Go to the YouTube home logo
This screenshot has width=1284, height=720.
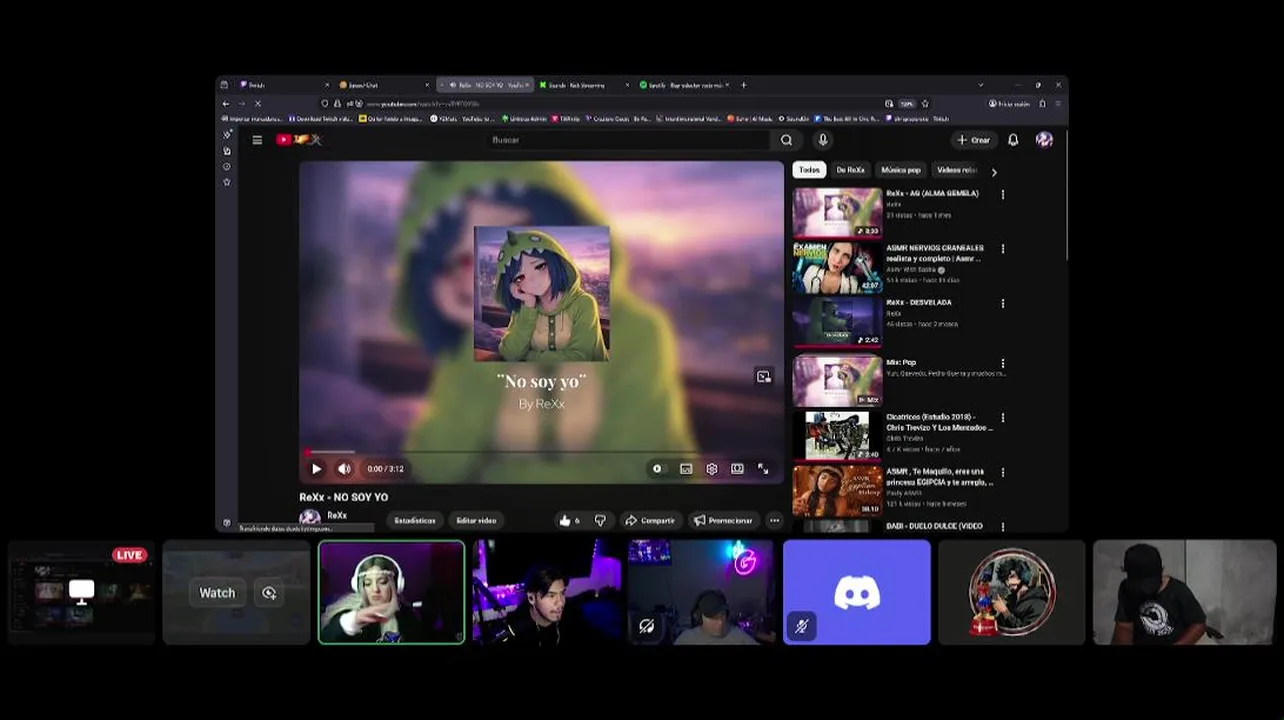298,140
